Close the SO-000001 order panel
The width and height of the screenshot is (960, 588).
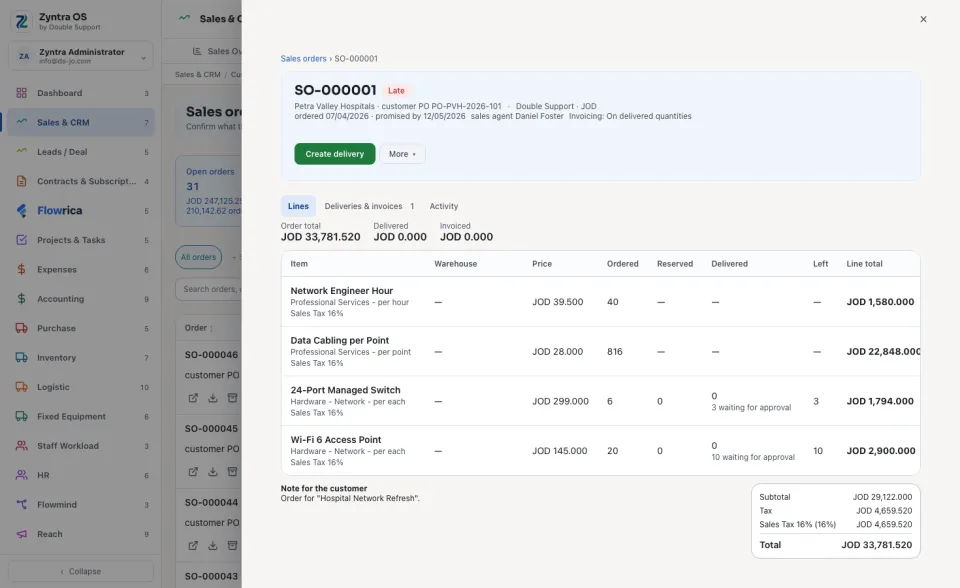click(923, 19)
